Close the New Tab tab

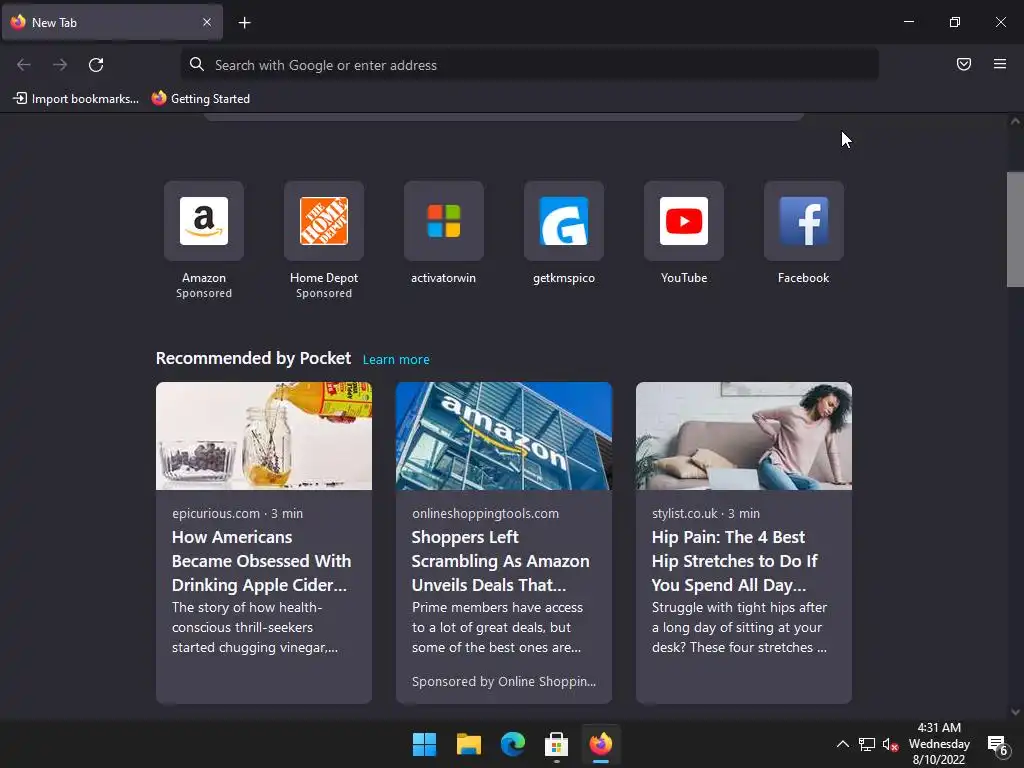(207, 22)
